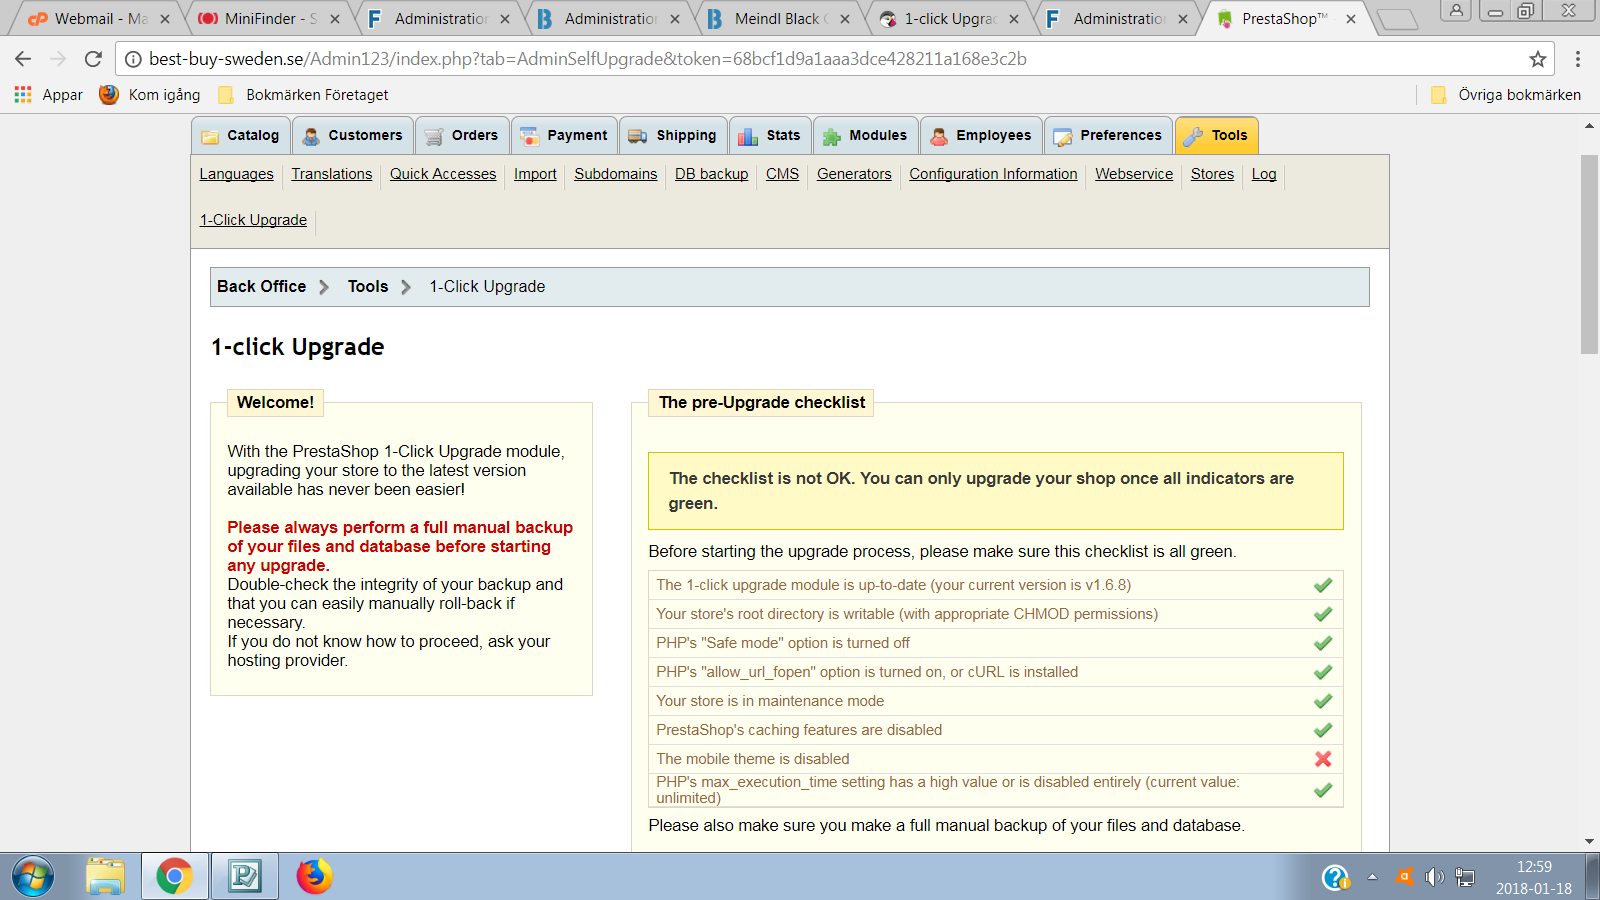Open Generators link
Screen dimensions: 1600x900
(x=854, y=174)
